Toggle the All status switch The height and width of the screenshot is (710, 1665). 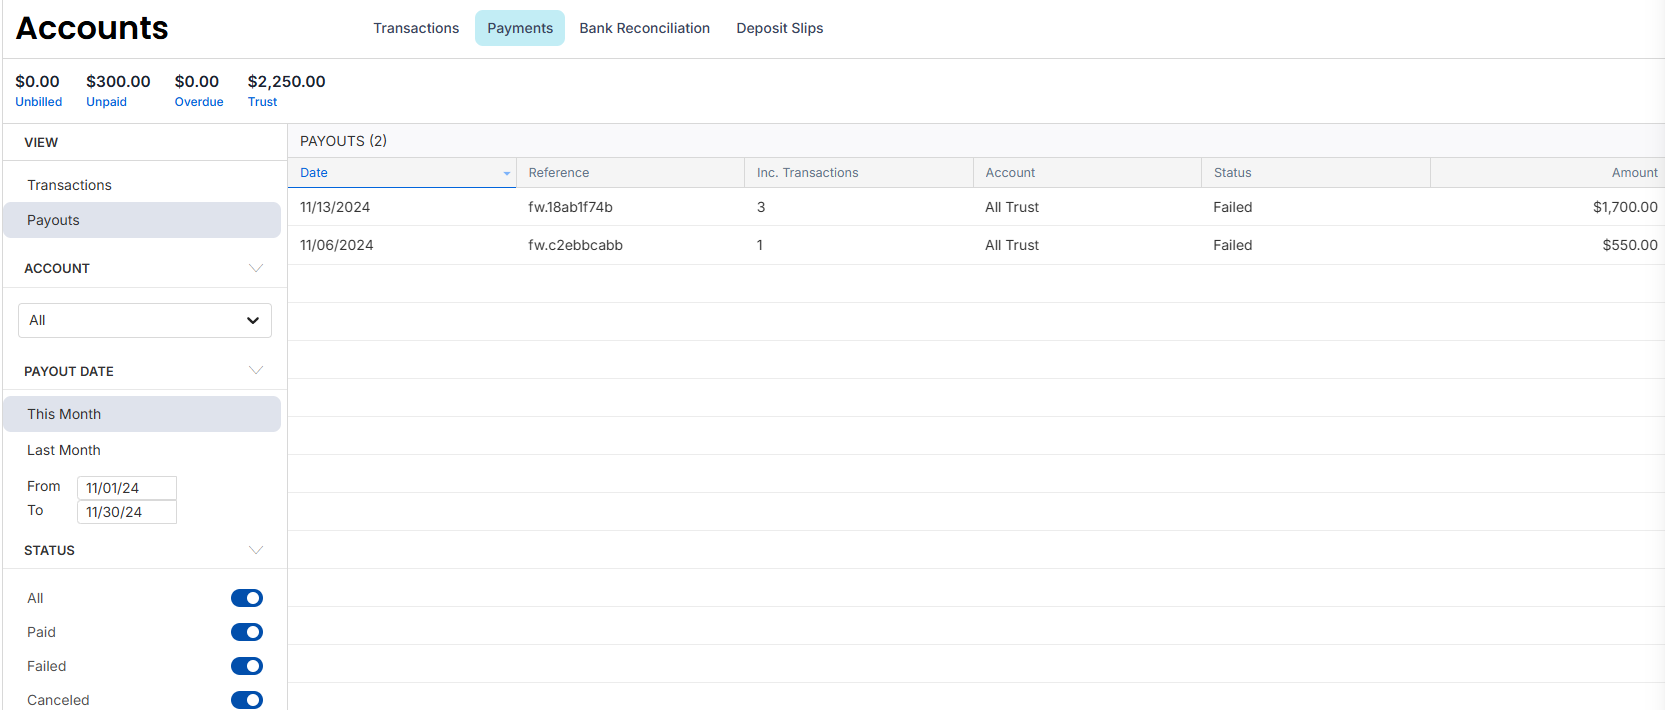[246, 598]
